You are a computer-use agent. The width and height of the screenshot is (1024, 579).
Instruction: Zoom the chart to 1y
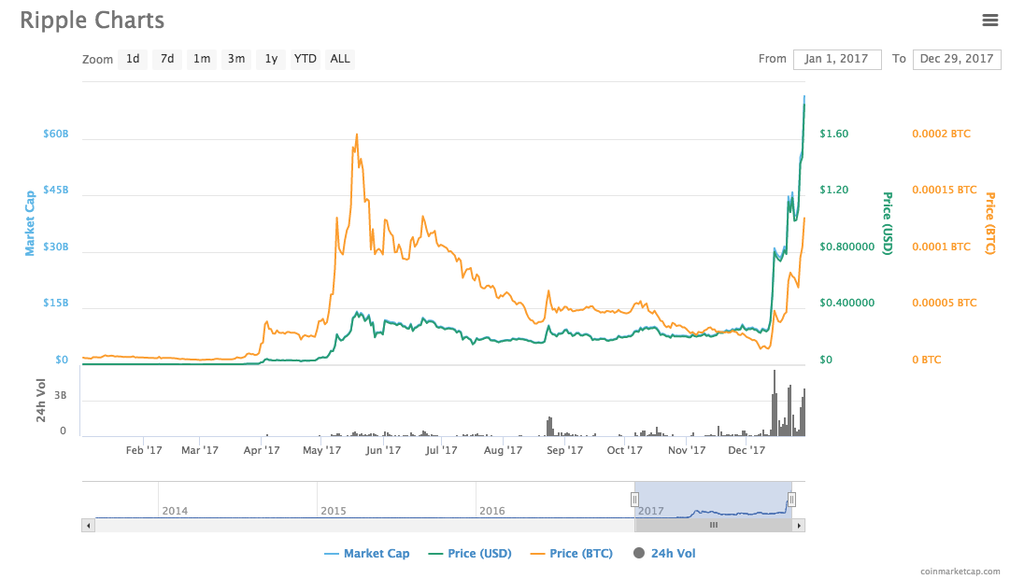271,59
